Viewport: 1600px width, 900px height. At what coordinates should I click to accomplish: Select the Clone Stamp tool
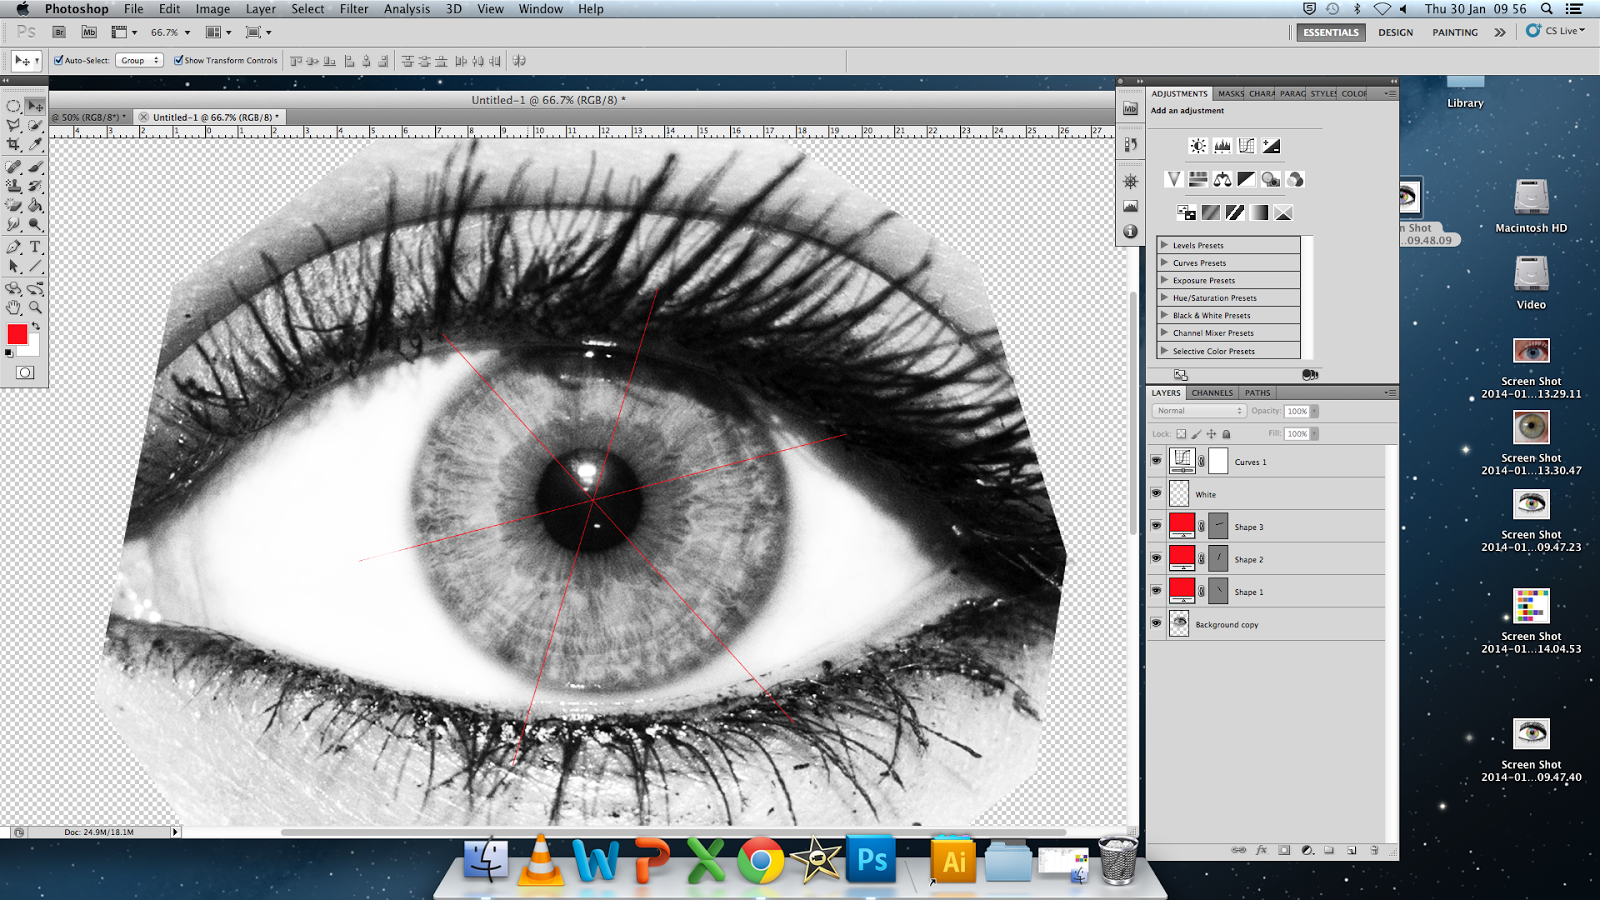click(13, 187)
